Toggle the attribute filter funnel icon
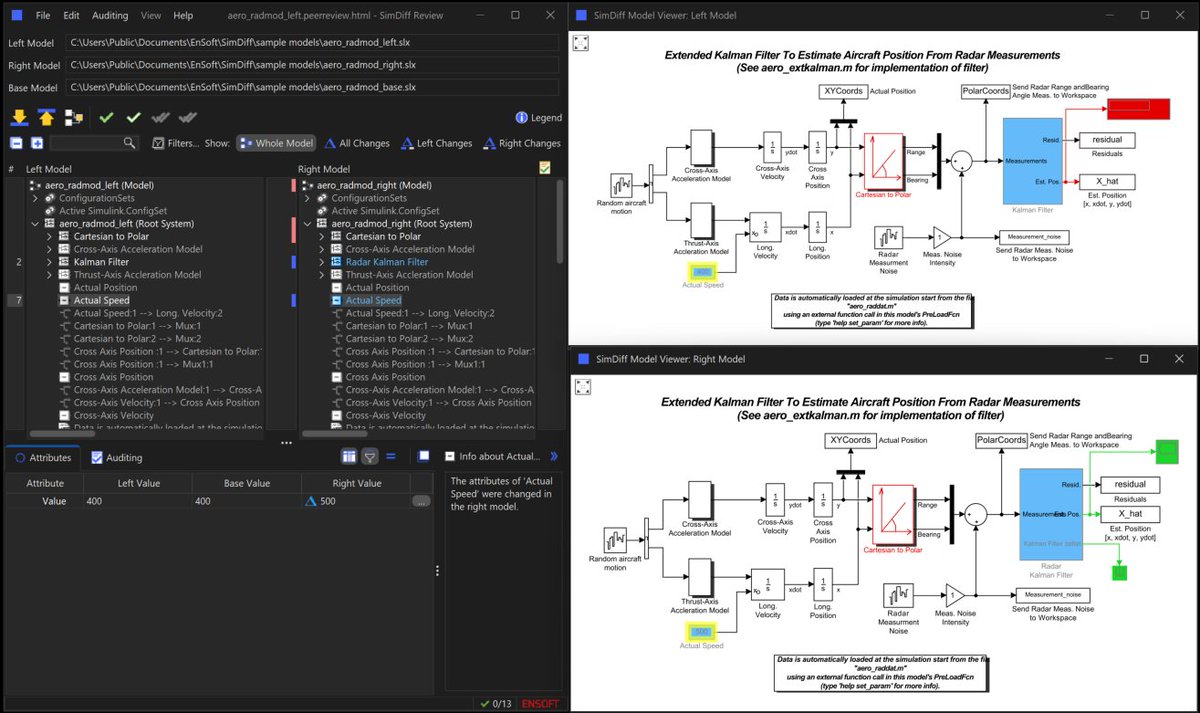 (x=370, y=456)
